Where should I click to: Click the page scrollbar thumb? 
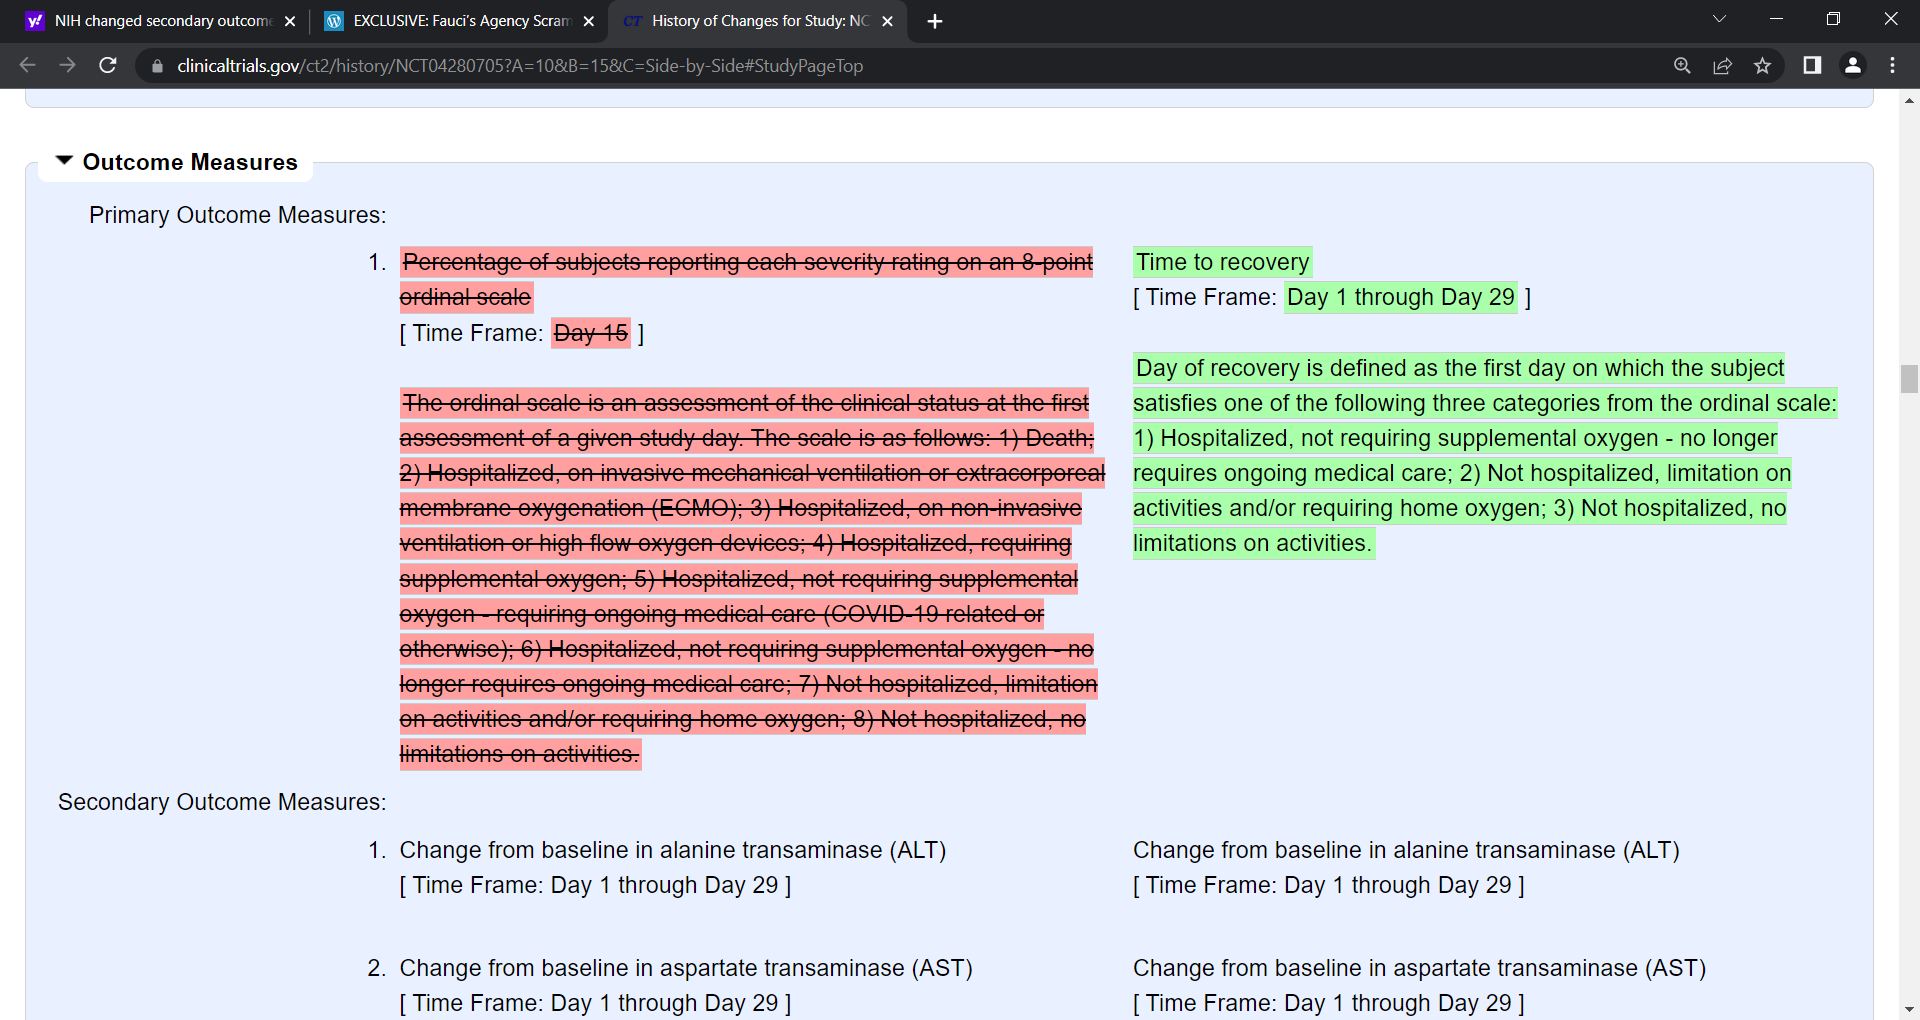click(1909, 379)
